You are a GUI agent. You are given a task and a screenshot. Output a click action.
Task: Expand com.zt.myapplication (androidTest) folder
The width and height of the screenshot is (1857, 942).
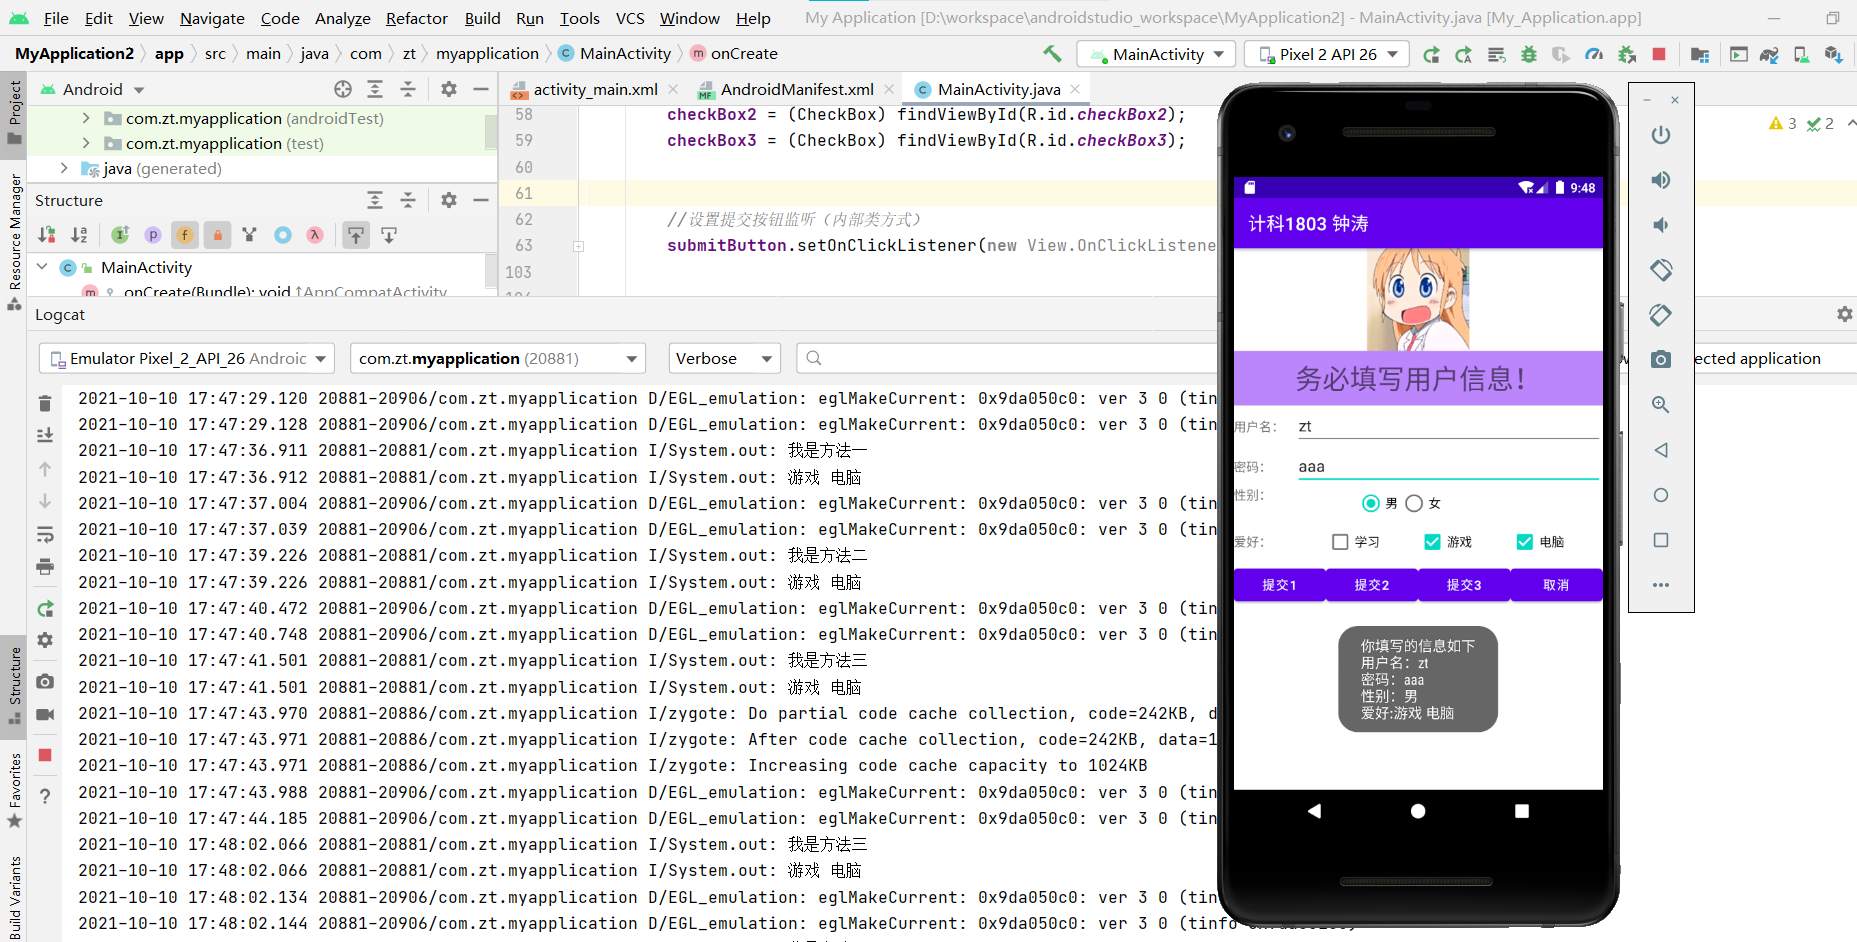click(86, 118)
